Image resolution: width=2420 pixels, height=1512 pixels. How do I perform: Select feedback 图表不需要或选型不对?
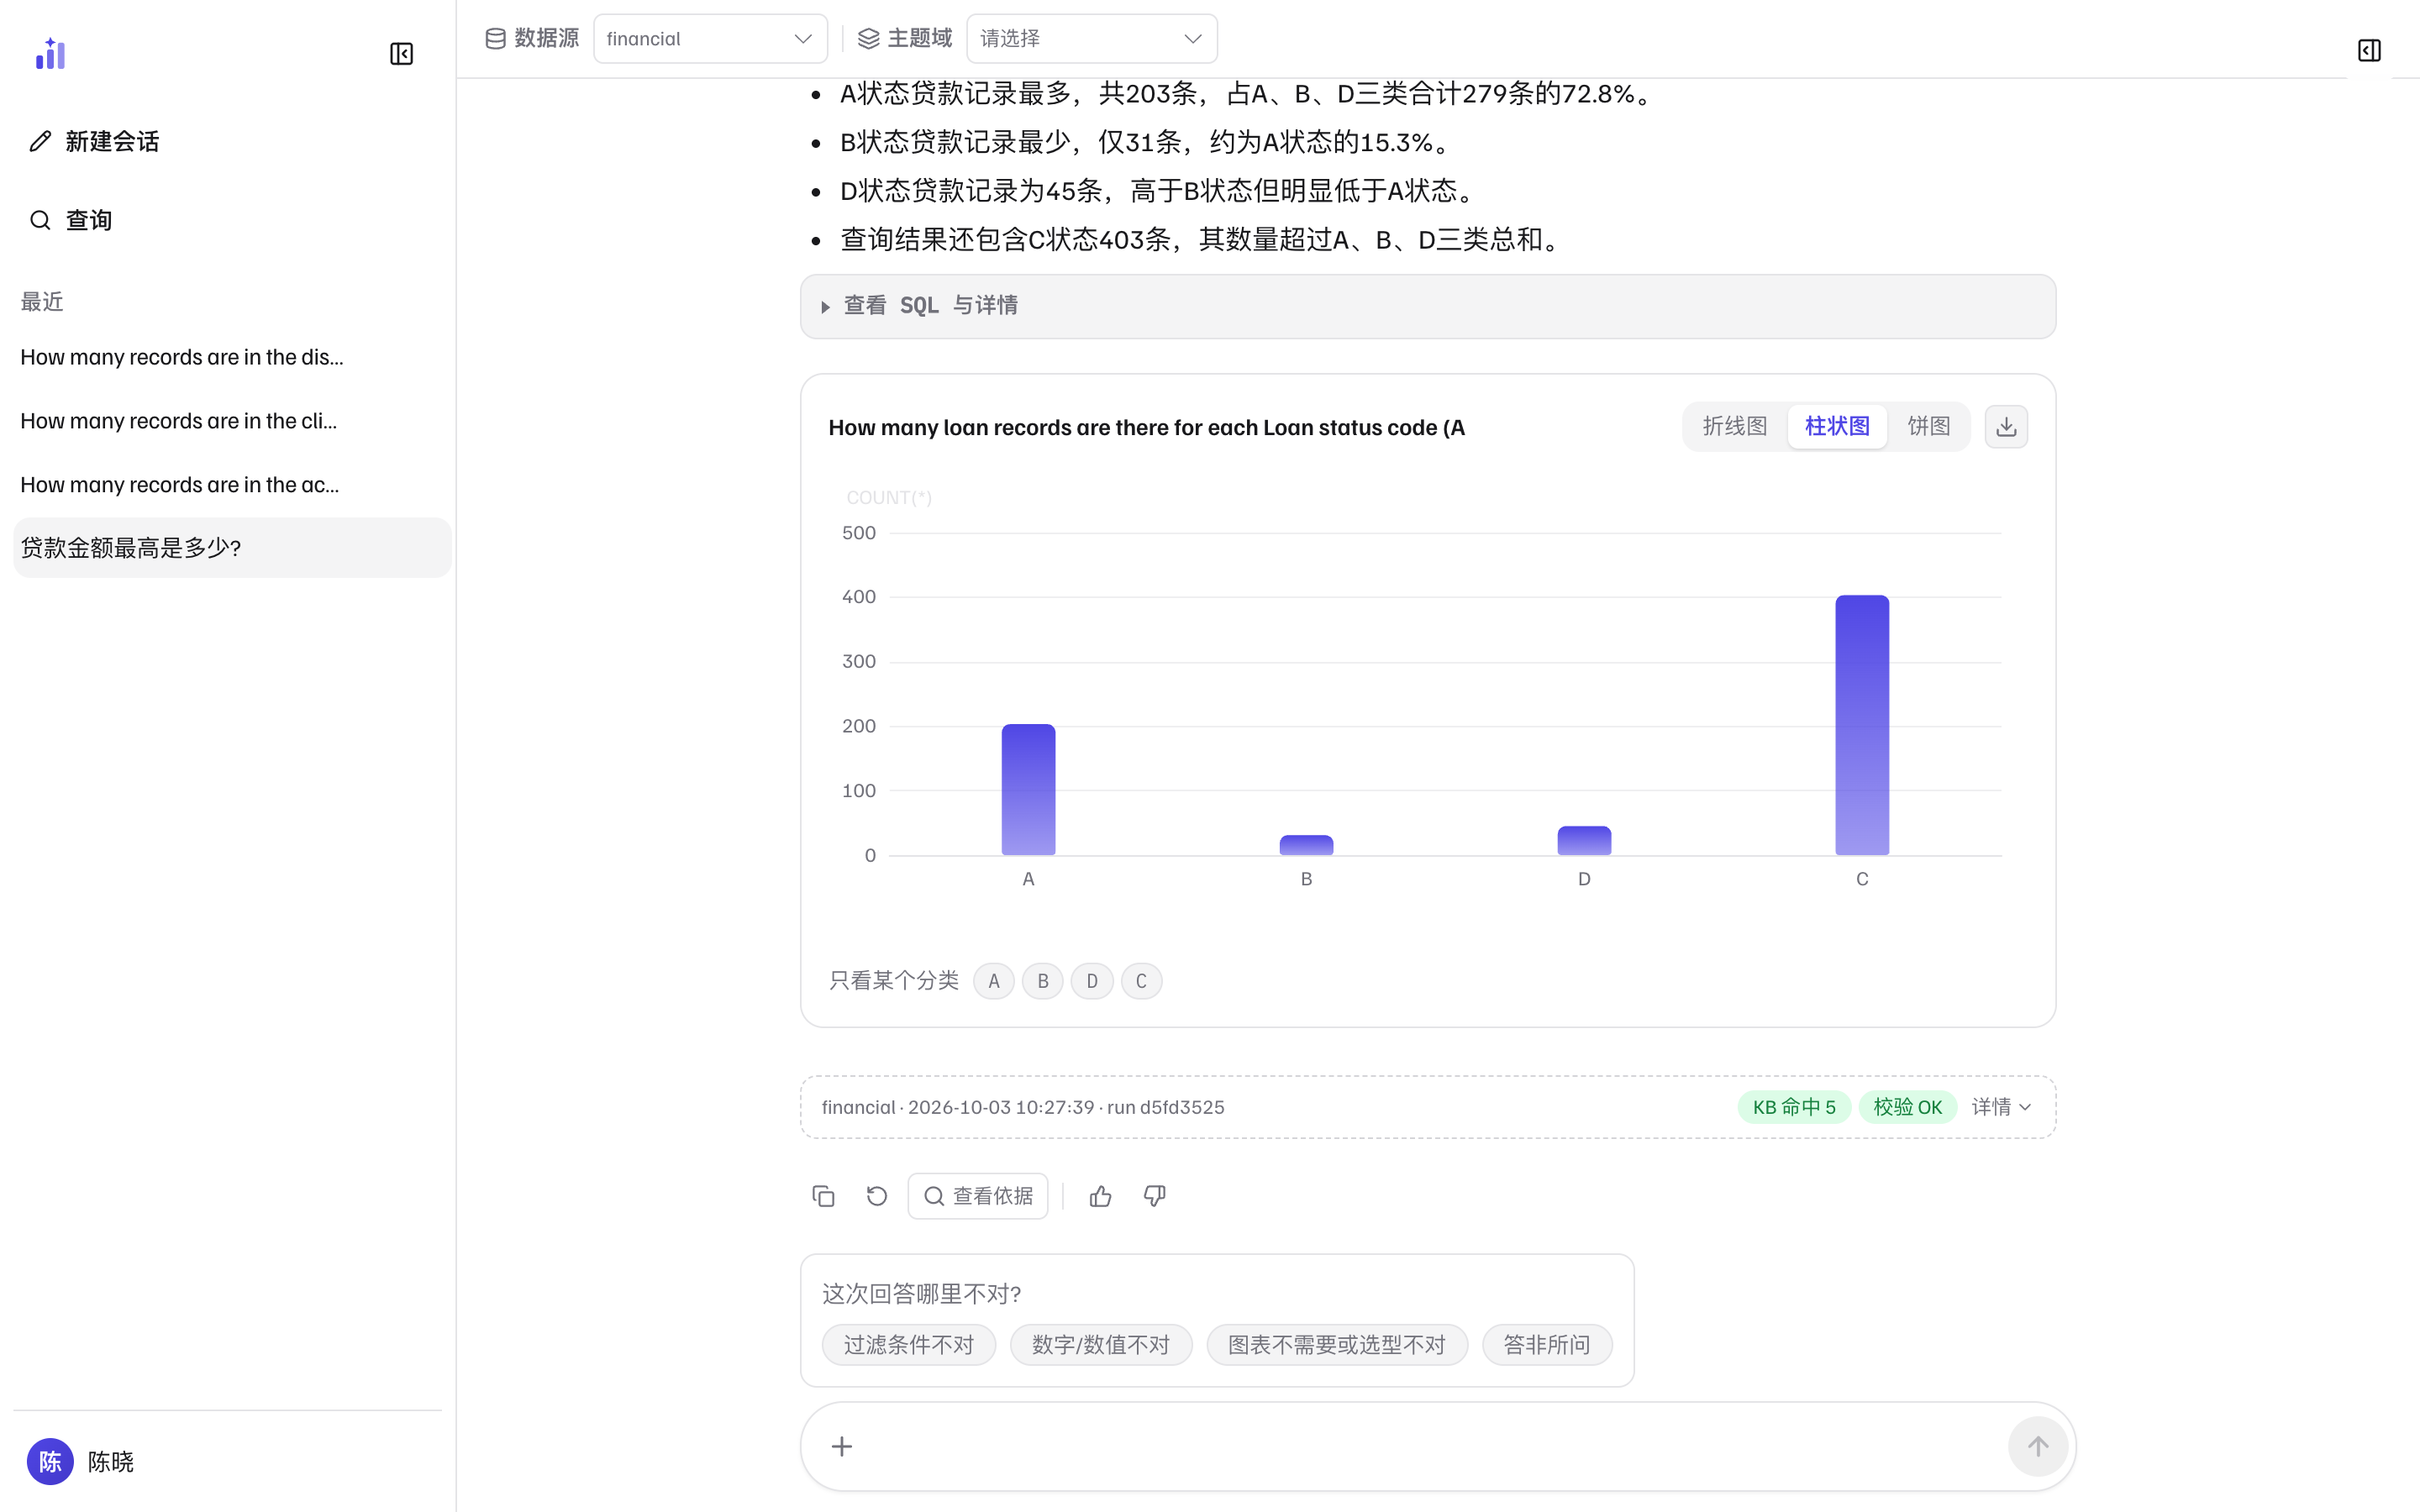click(x=1337, y=1345)
